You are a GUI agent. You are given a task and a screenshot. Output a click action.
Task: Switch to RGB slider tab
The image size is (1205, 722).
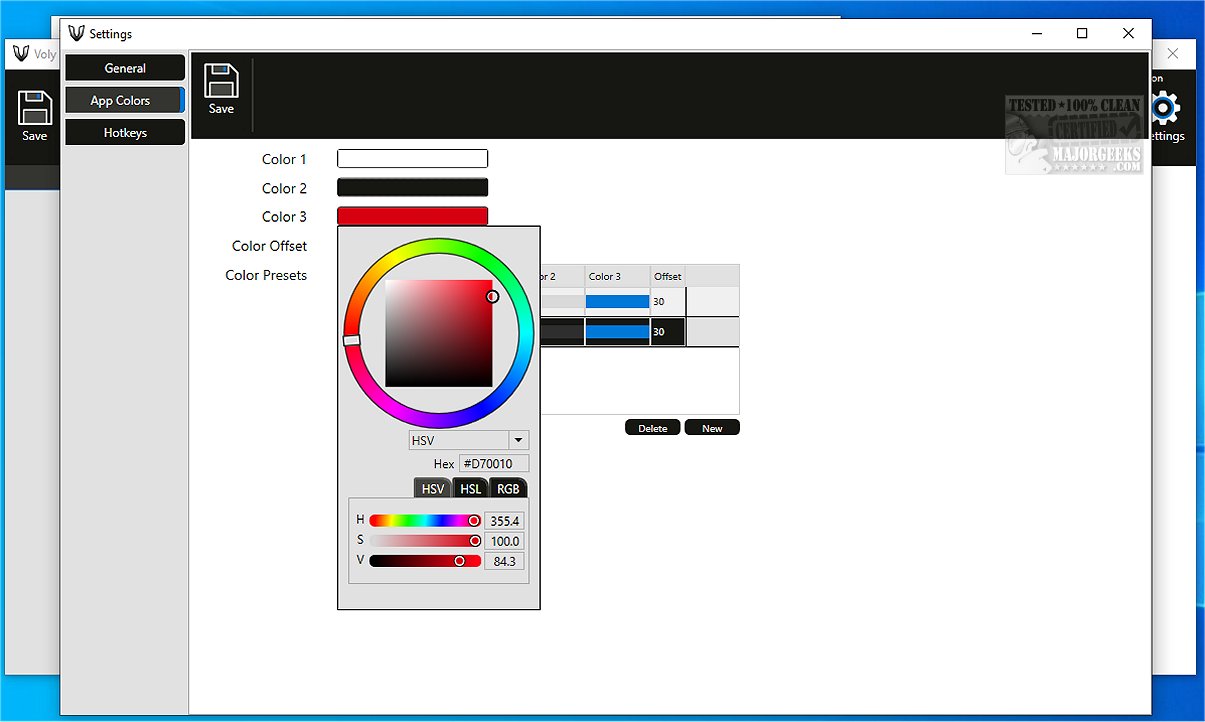pos(508,488)
